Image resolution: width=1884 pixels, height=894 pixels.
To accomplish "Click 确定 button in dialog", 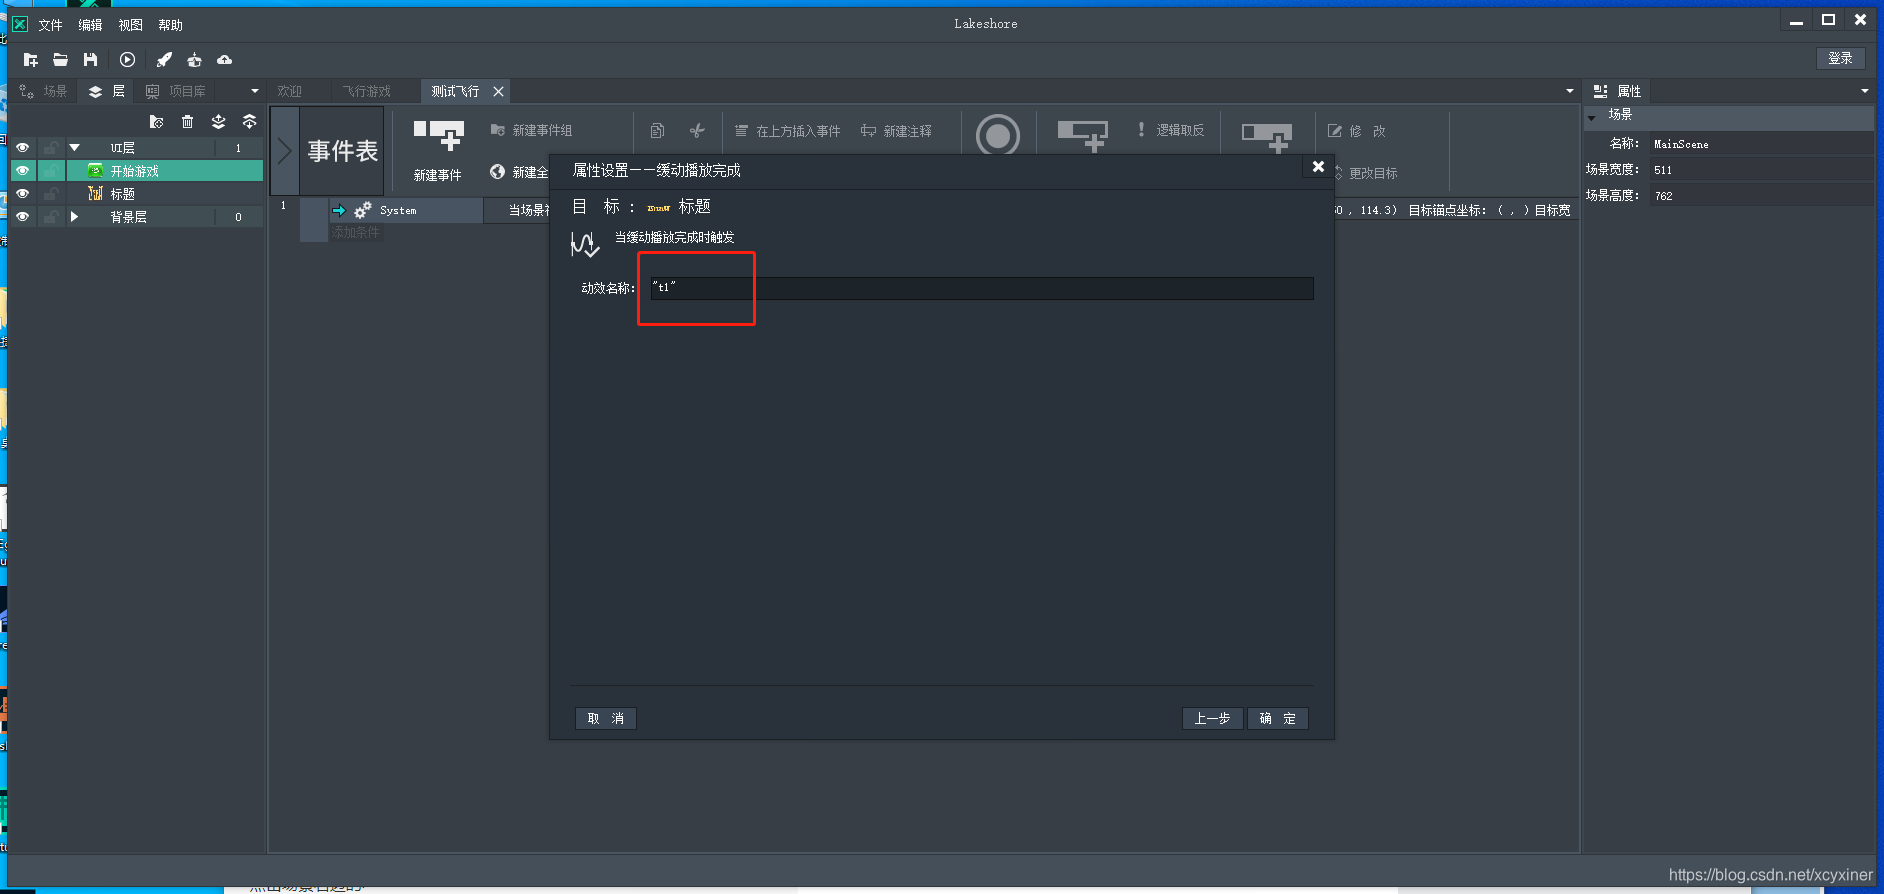I will click(x=1278, y=718).
